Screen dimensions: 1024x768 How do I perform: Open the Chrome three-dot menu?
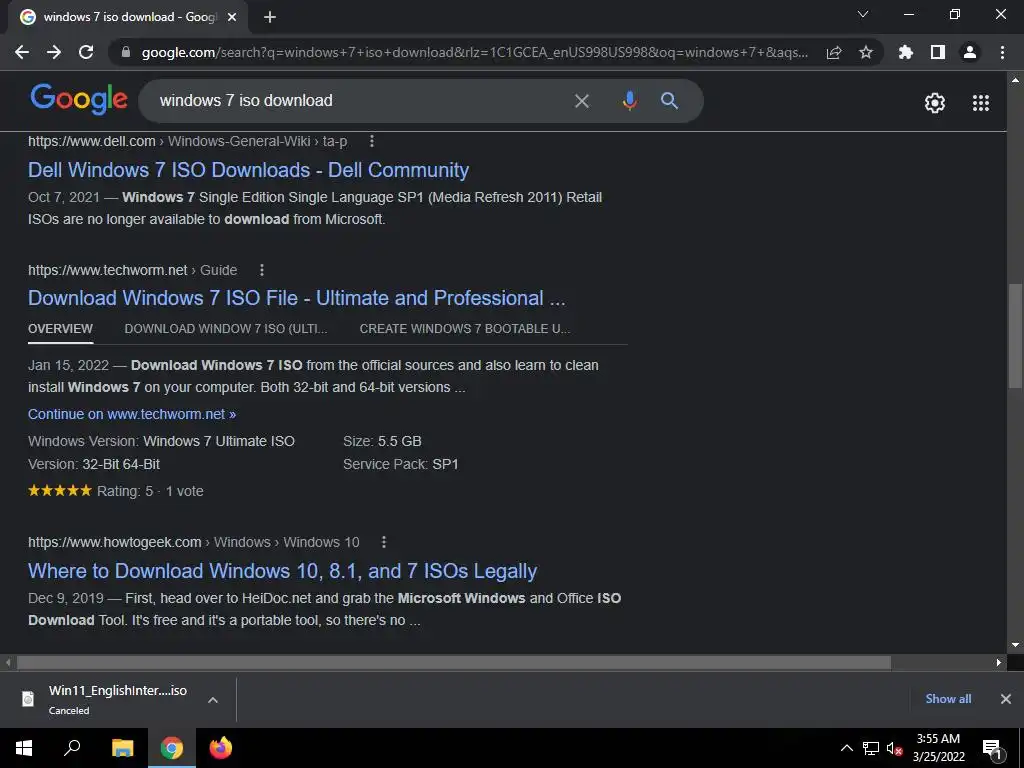[1002, 52]
